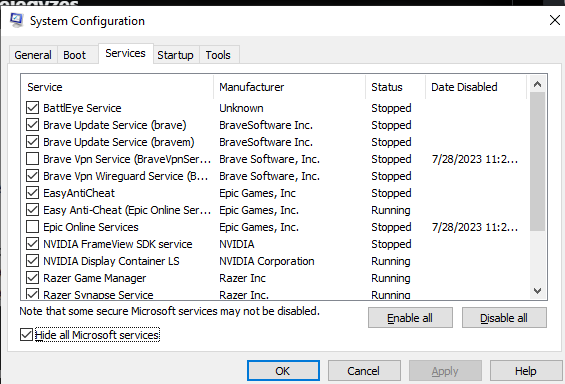Switch to the General tab

pos(33,55)
